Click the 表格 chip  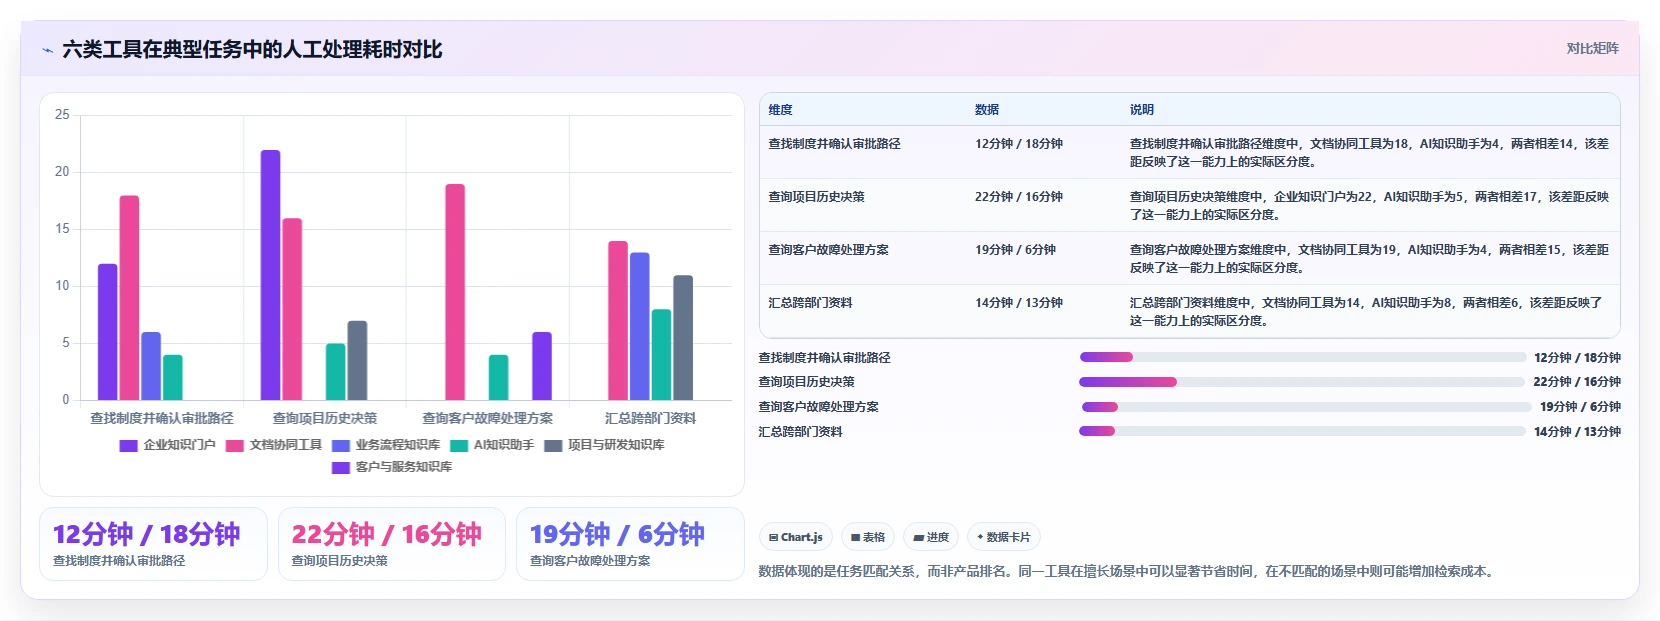click(x=868, y=537)
